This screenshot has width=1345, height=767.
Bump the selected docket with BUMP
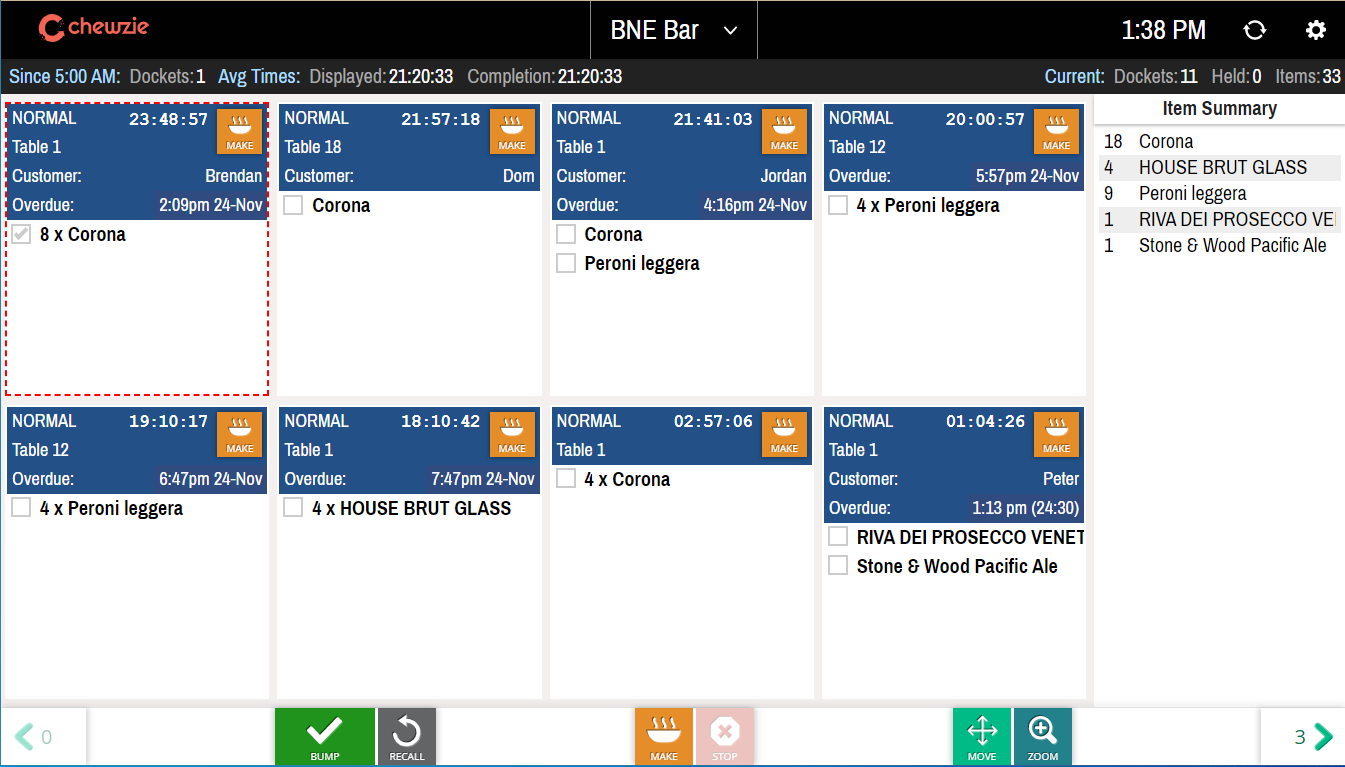pos(325,738)
